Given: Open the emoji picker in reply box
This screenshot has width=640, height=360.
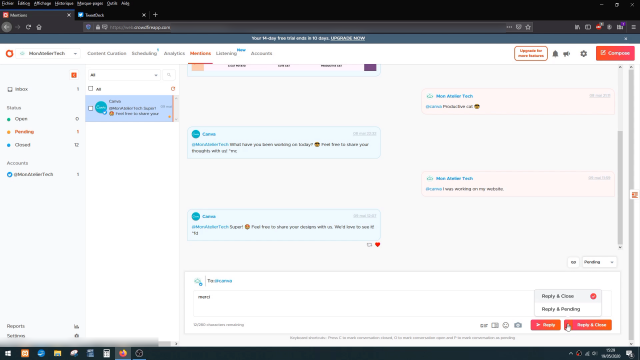Looking at the screenshot, I should (x=506, y=325).
